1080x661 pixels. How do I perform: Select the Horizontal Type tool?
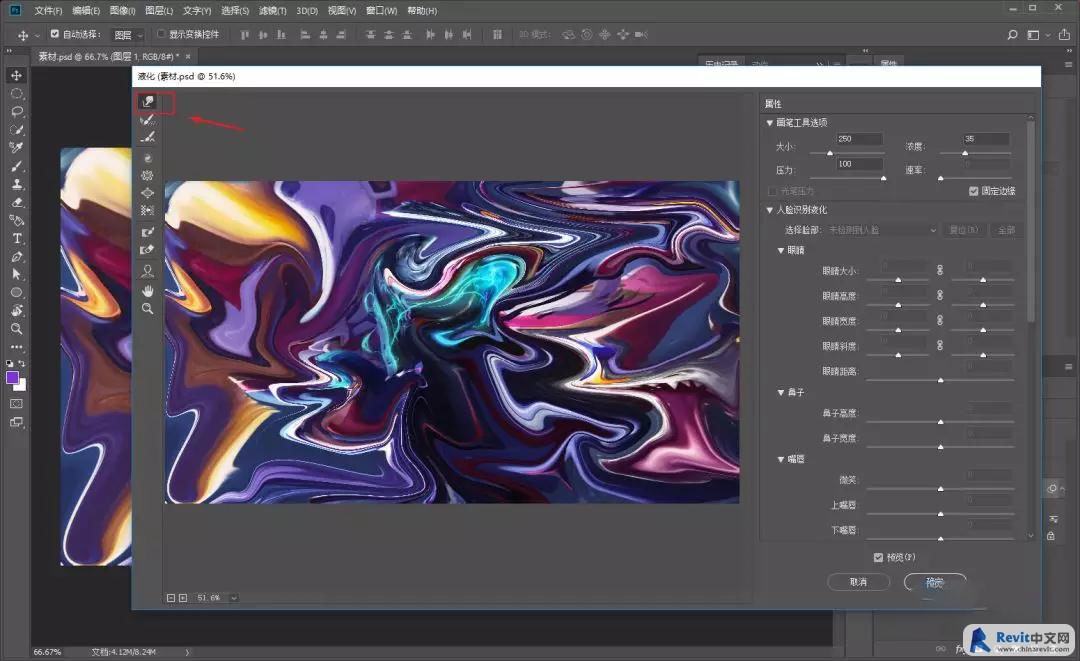pyautogui.click(x=17, y=238)
